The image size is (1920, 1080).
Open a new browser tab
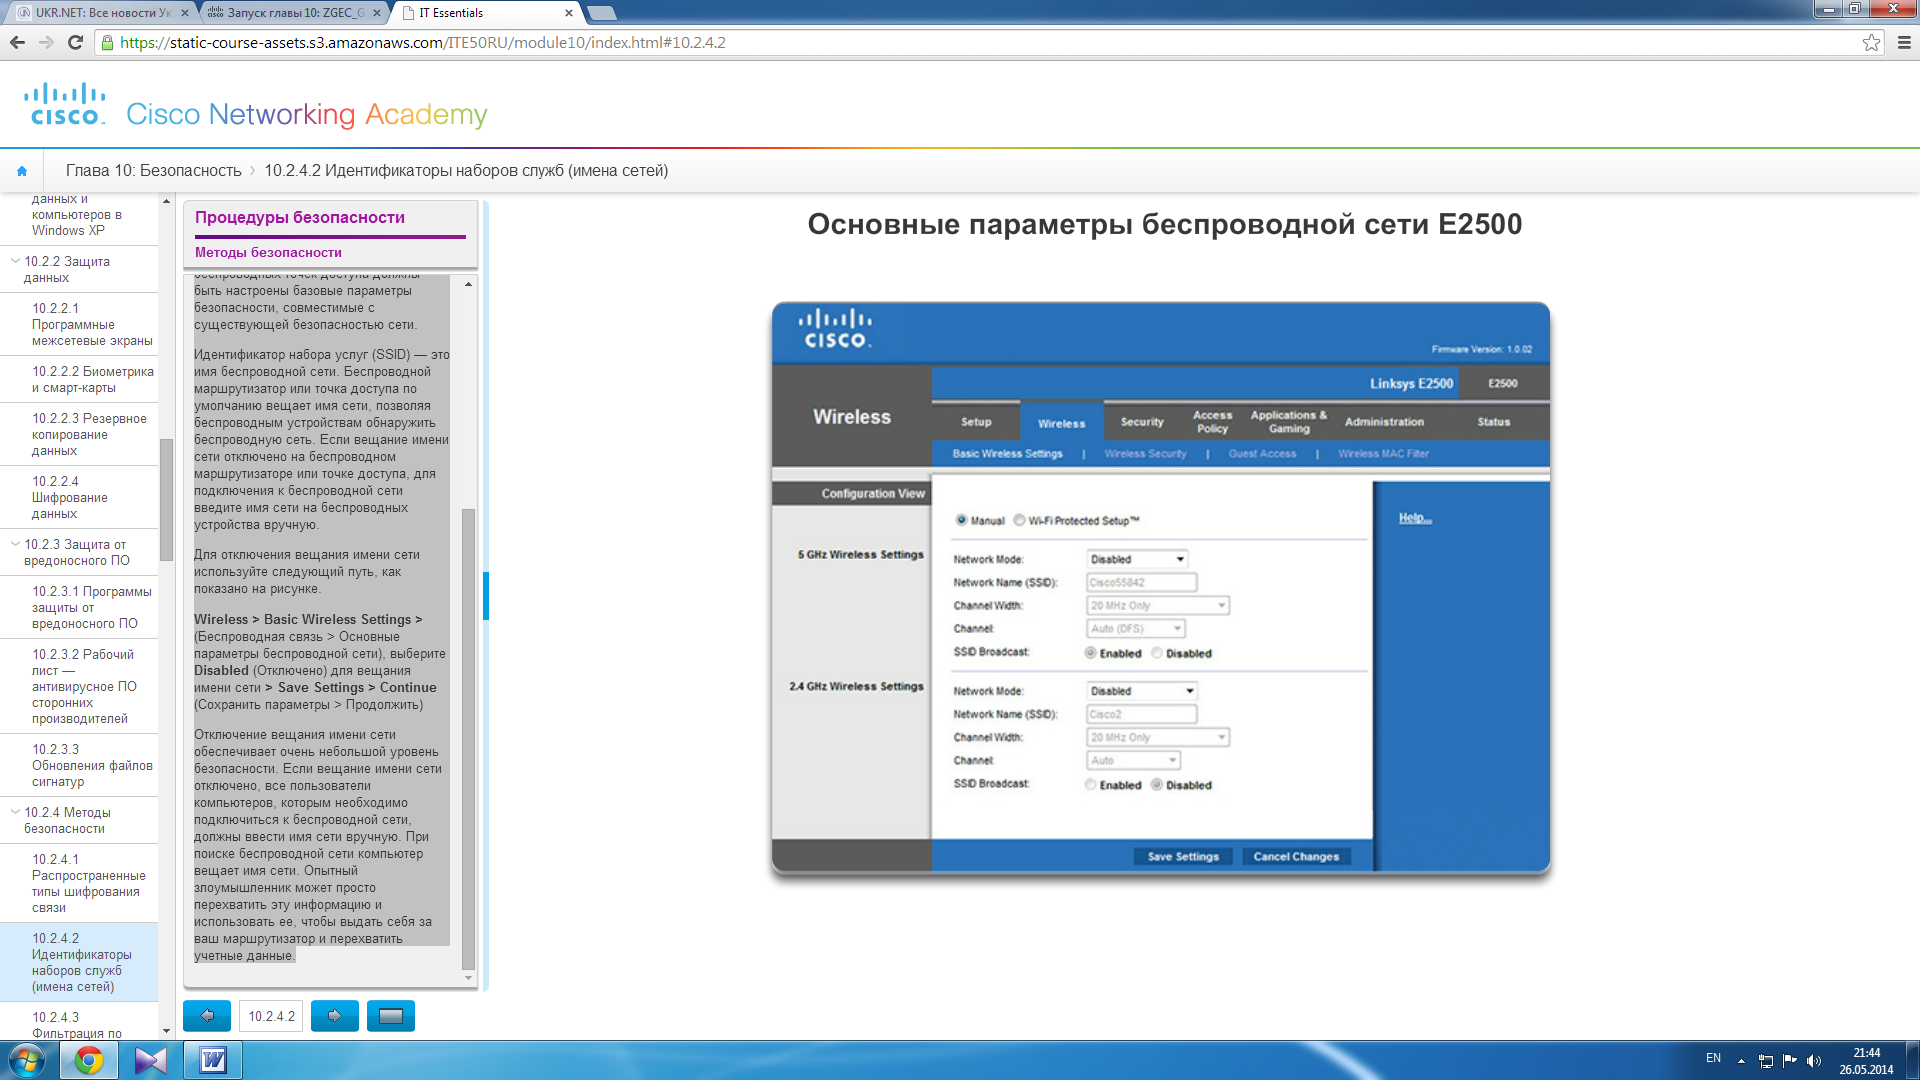point(601,13)
